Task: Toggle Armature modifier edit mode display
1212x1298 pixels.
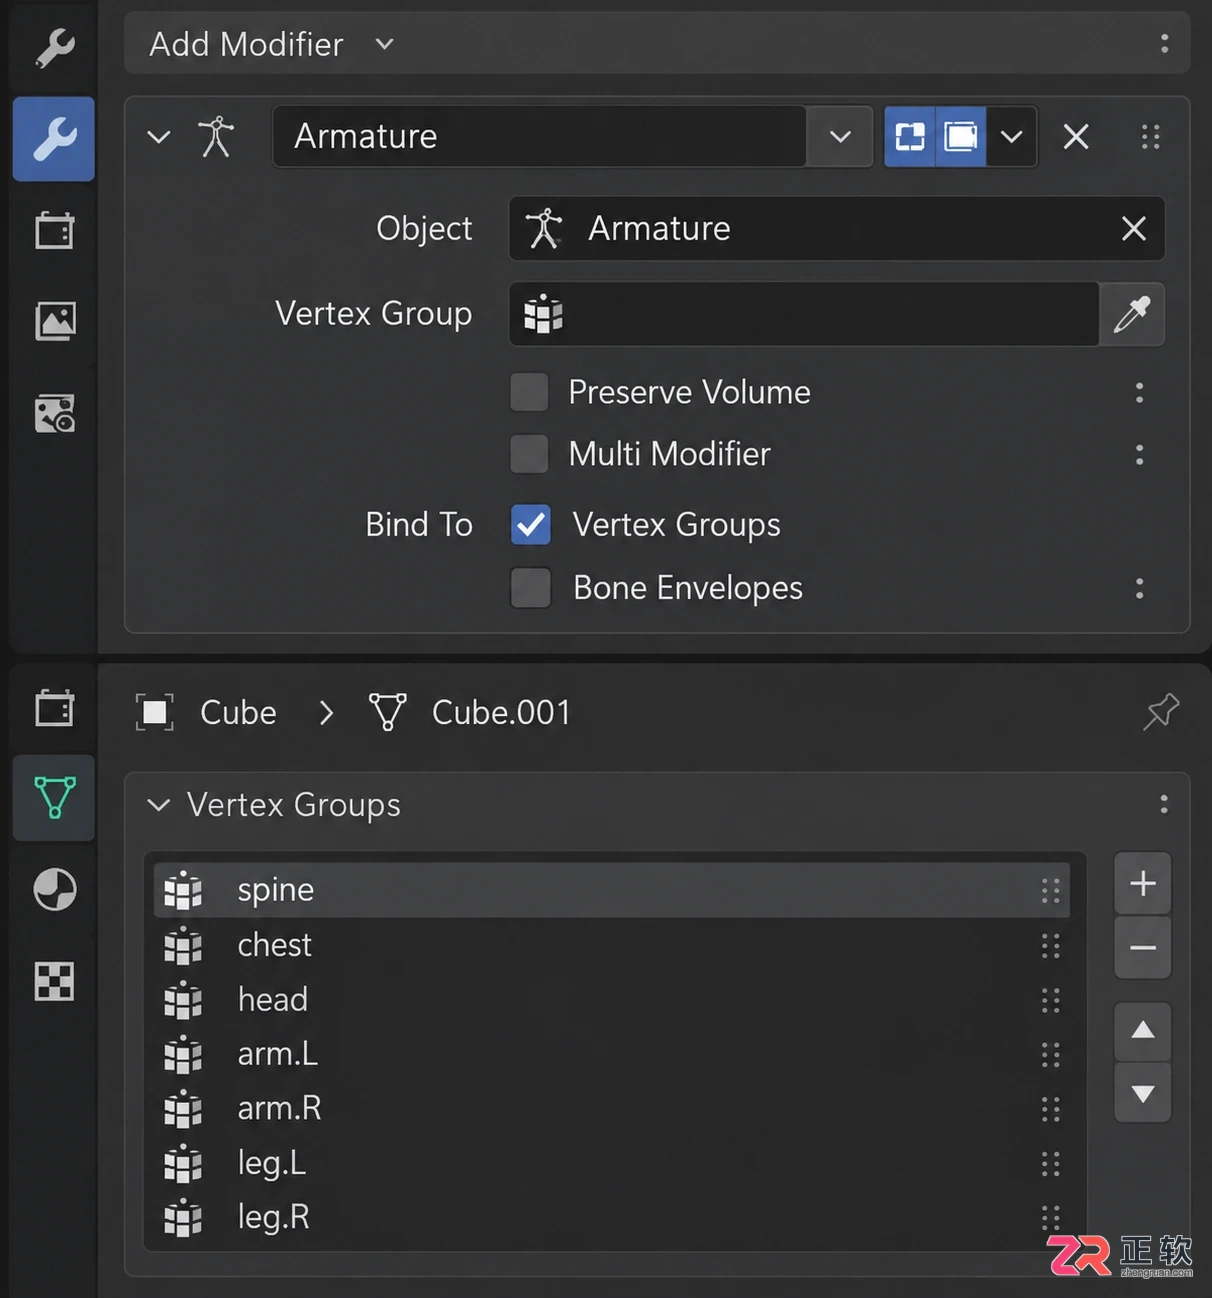Action: pos(910,136)
